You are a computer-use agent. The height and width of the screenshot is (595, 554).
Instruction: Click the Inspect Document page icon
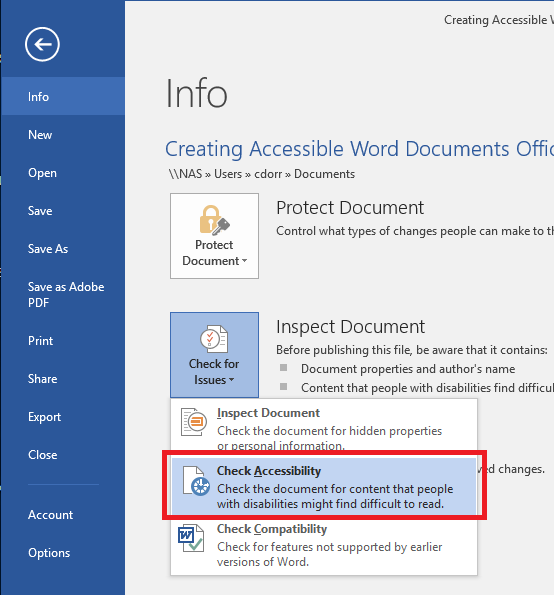click(x=194, y=422)
